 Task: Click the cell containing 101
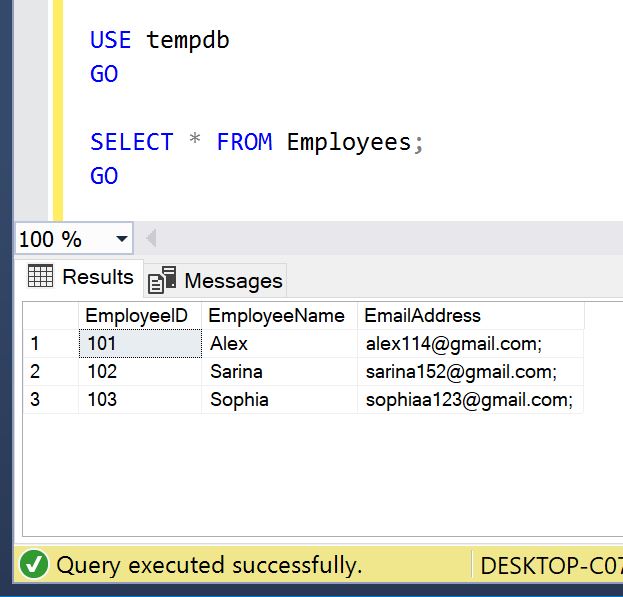coord(139,344)
